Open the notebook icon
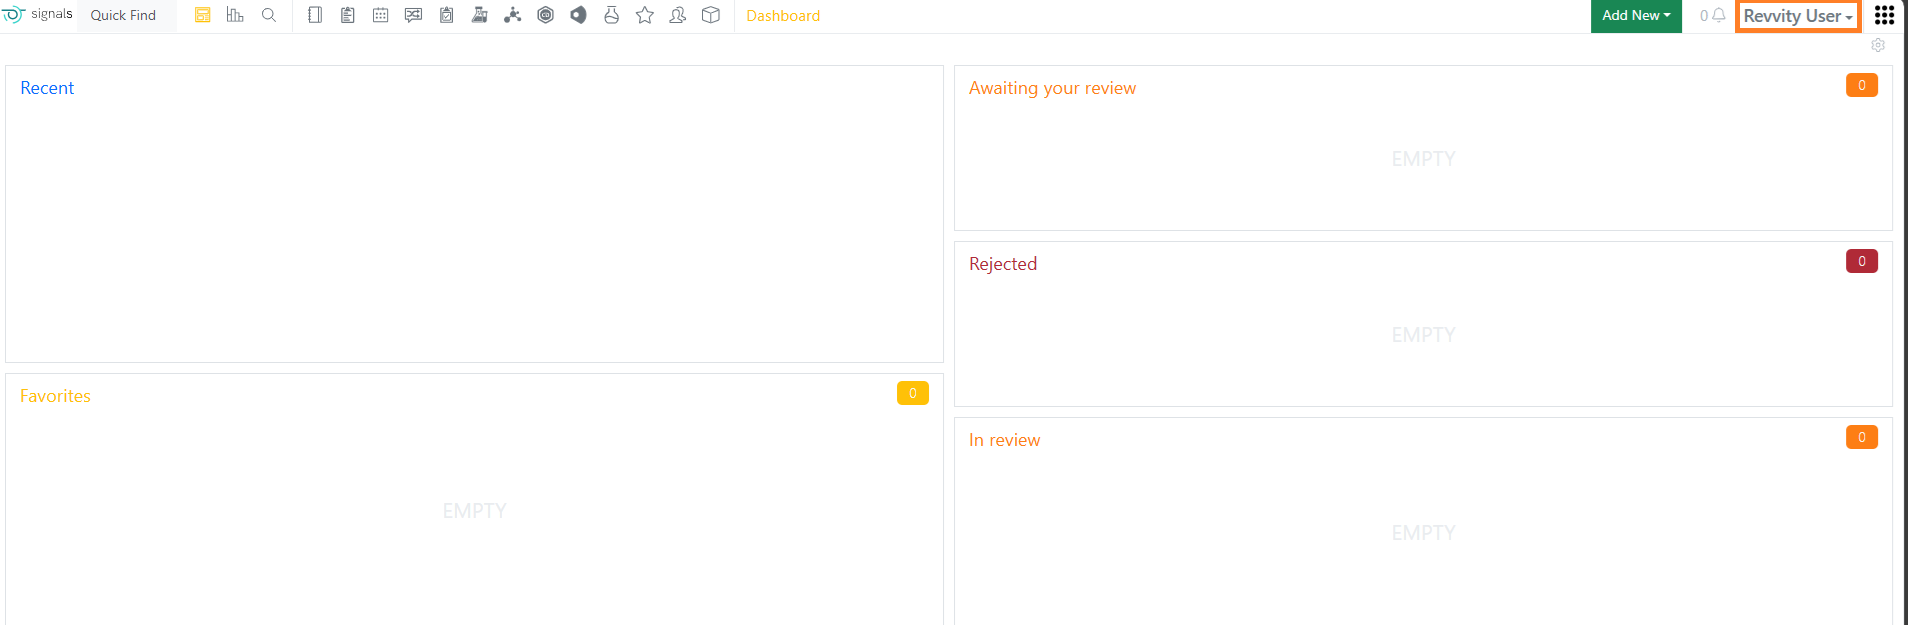The image size is (1908, 625). click(x=315, y=15)
